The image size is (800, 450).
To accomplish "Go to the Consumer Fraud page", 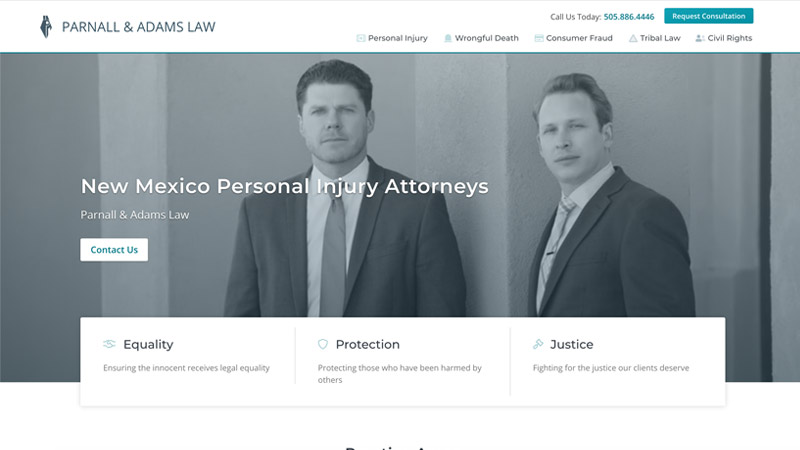I will click(x=573, y=38).
